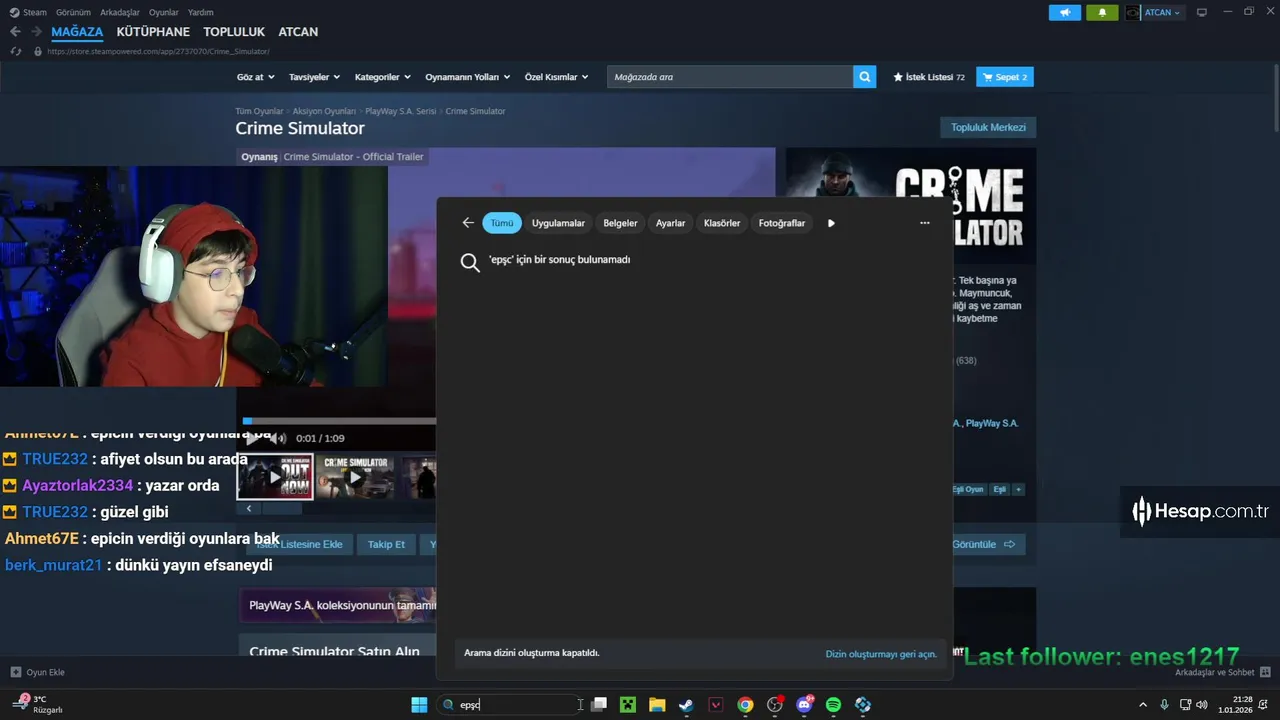The width and height of the screenshot is (1280, 720).
Task: Click the Steam announcements megaphone button
Action: [x=1065, y=12]
